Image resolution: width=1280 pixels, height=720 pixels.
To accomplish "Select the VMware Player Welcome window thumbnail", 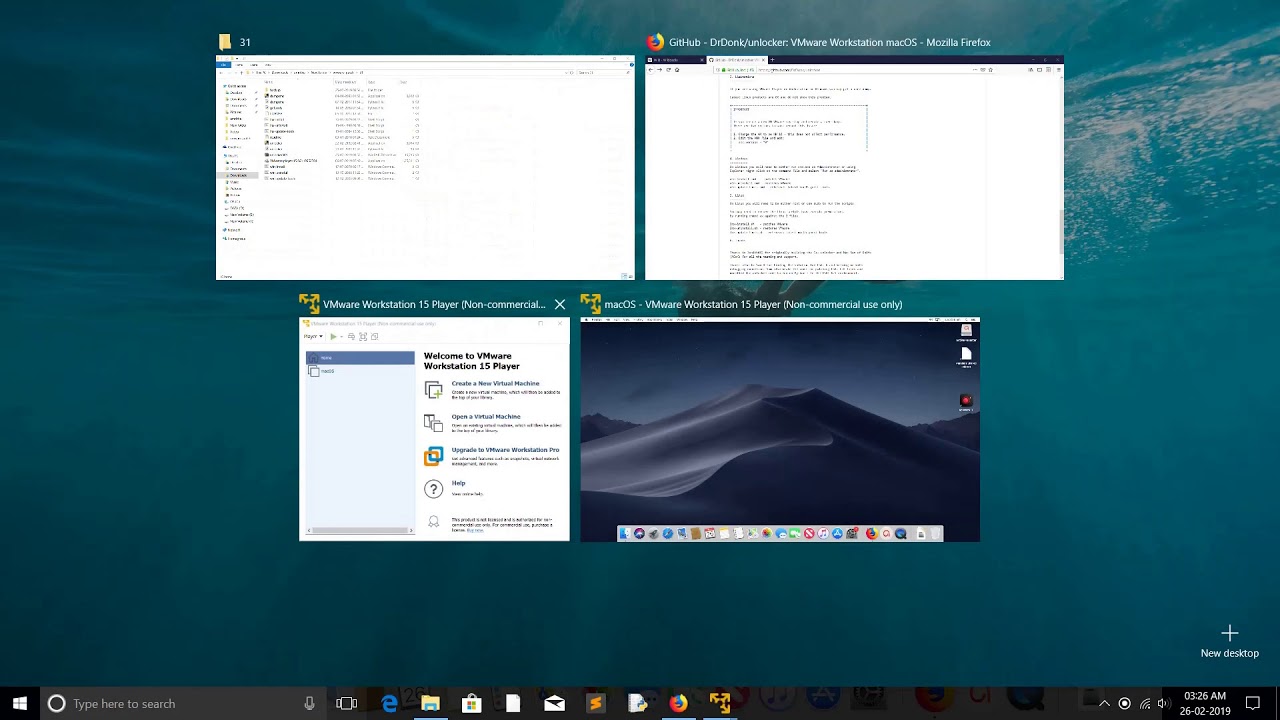I will point(434,429).
